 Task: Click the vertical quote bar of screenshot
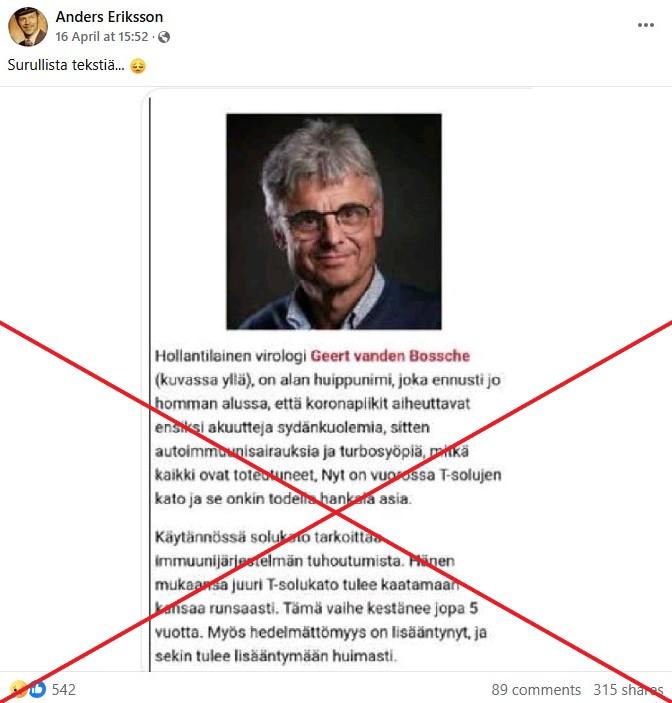149,385
